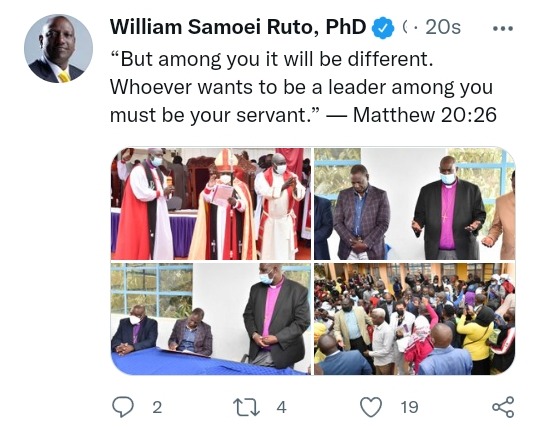Open the crowd gathering photo
Image resolution: width=540 pixels, height=427 pixels.
click(415, 319)
